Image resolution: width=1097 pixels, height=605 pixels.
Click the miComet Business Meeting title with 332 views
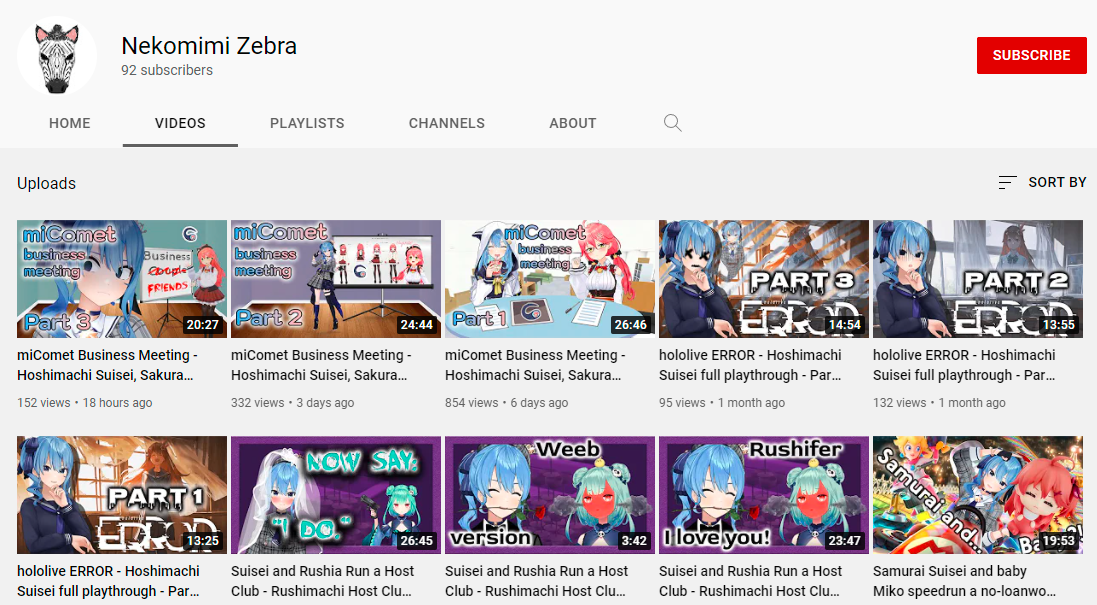(322, 365)
